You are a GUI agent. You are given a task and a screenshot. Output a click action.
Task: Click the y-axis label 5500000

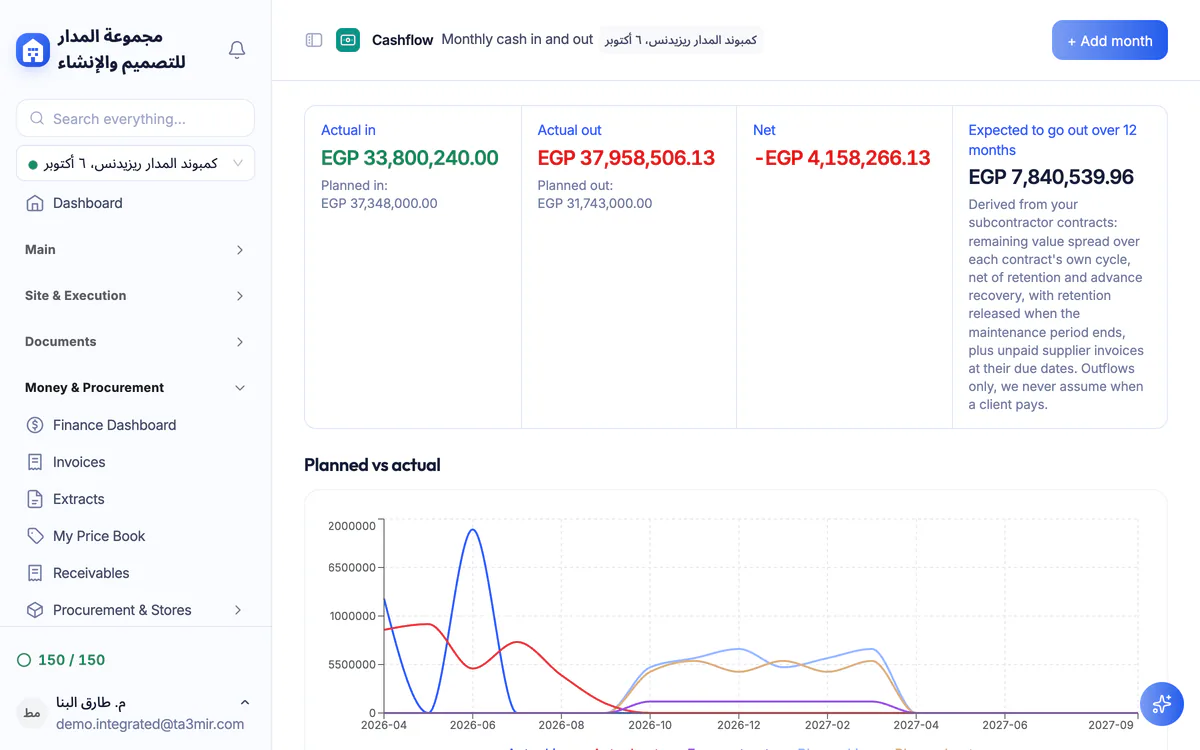point(352,664)
